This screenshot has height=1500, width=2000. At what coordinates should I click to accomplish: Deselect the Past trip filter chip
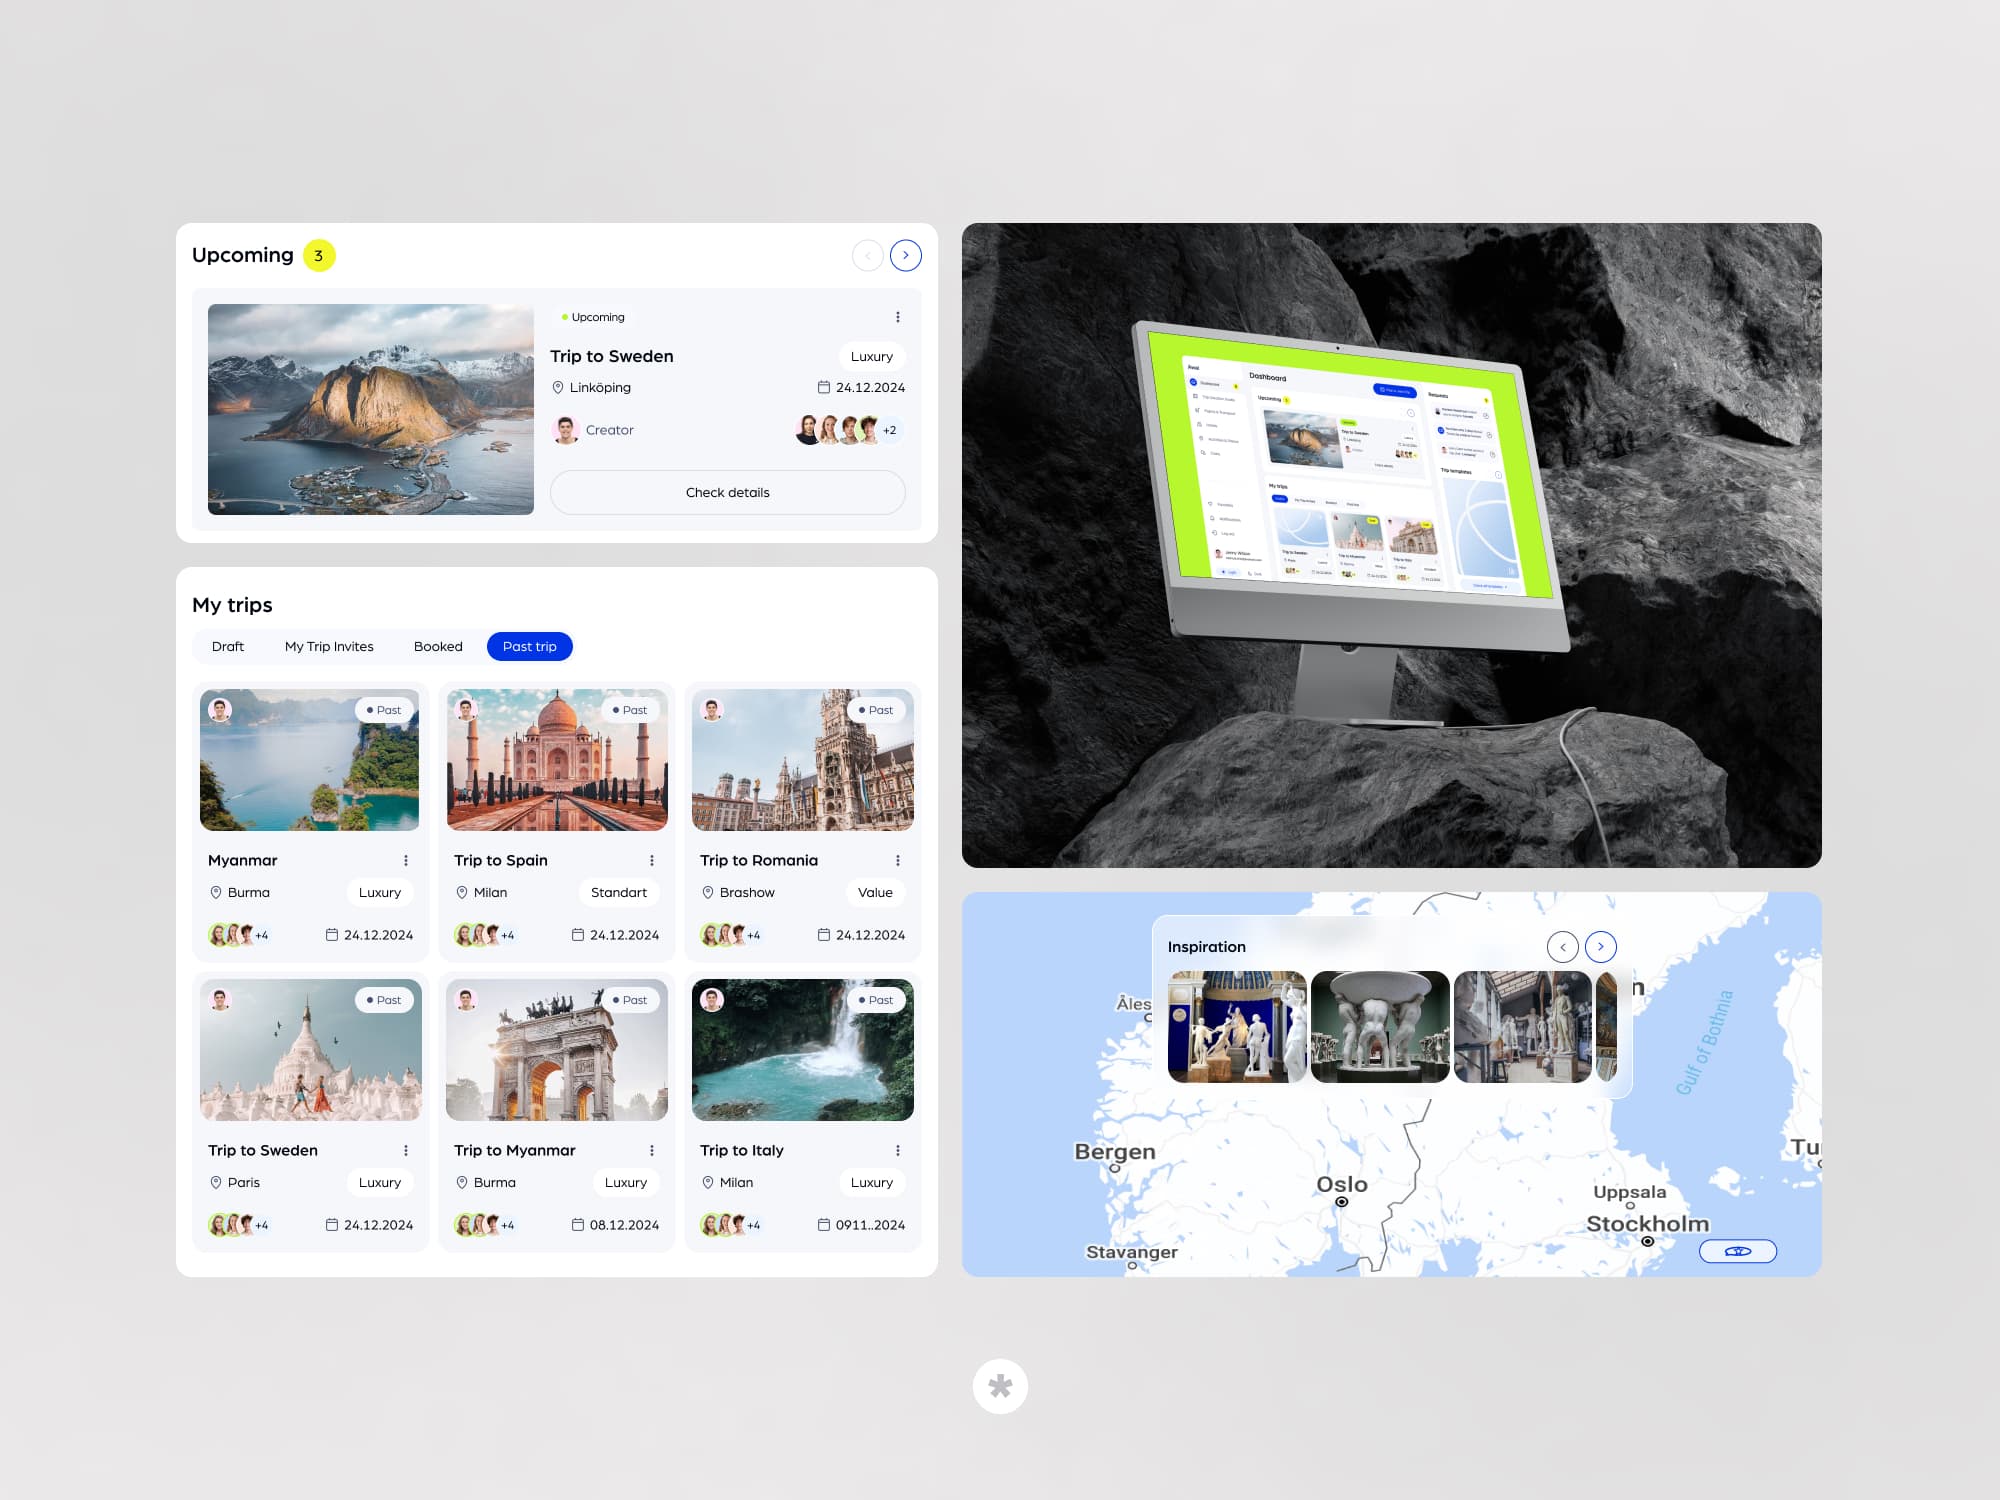(x=529, y=646)
